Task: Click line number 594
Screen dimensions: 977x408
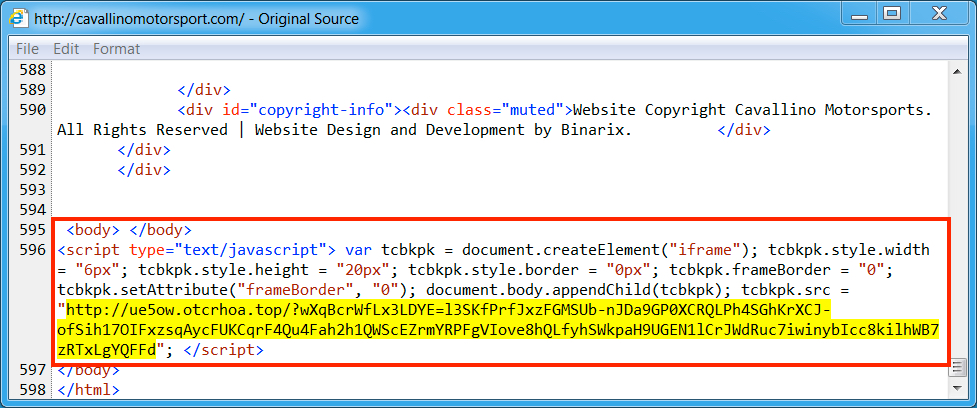Action: (33, 209)
